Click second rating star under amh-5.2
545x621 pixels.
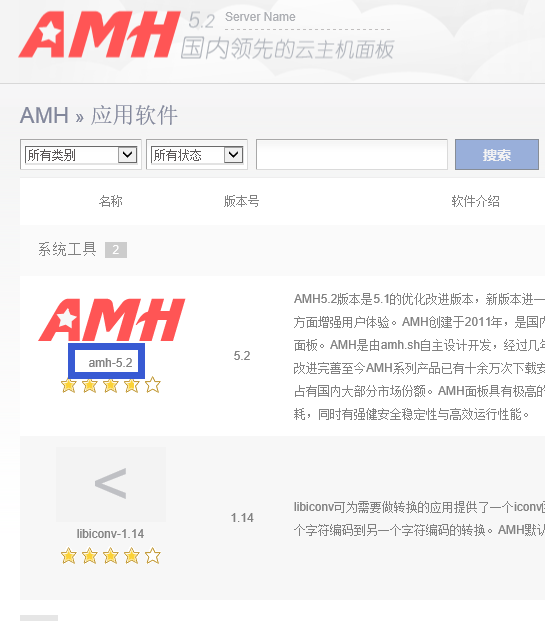(90, 385)
